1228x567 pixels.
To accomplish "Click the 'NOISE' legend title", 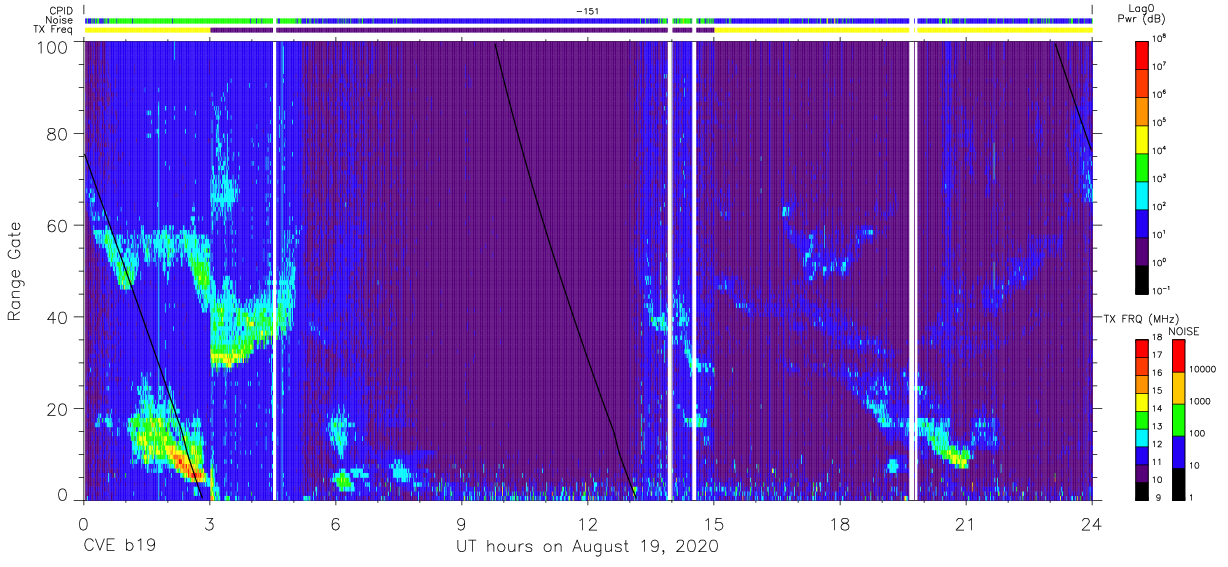I will (1183, 330).
